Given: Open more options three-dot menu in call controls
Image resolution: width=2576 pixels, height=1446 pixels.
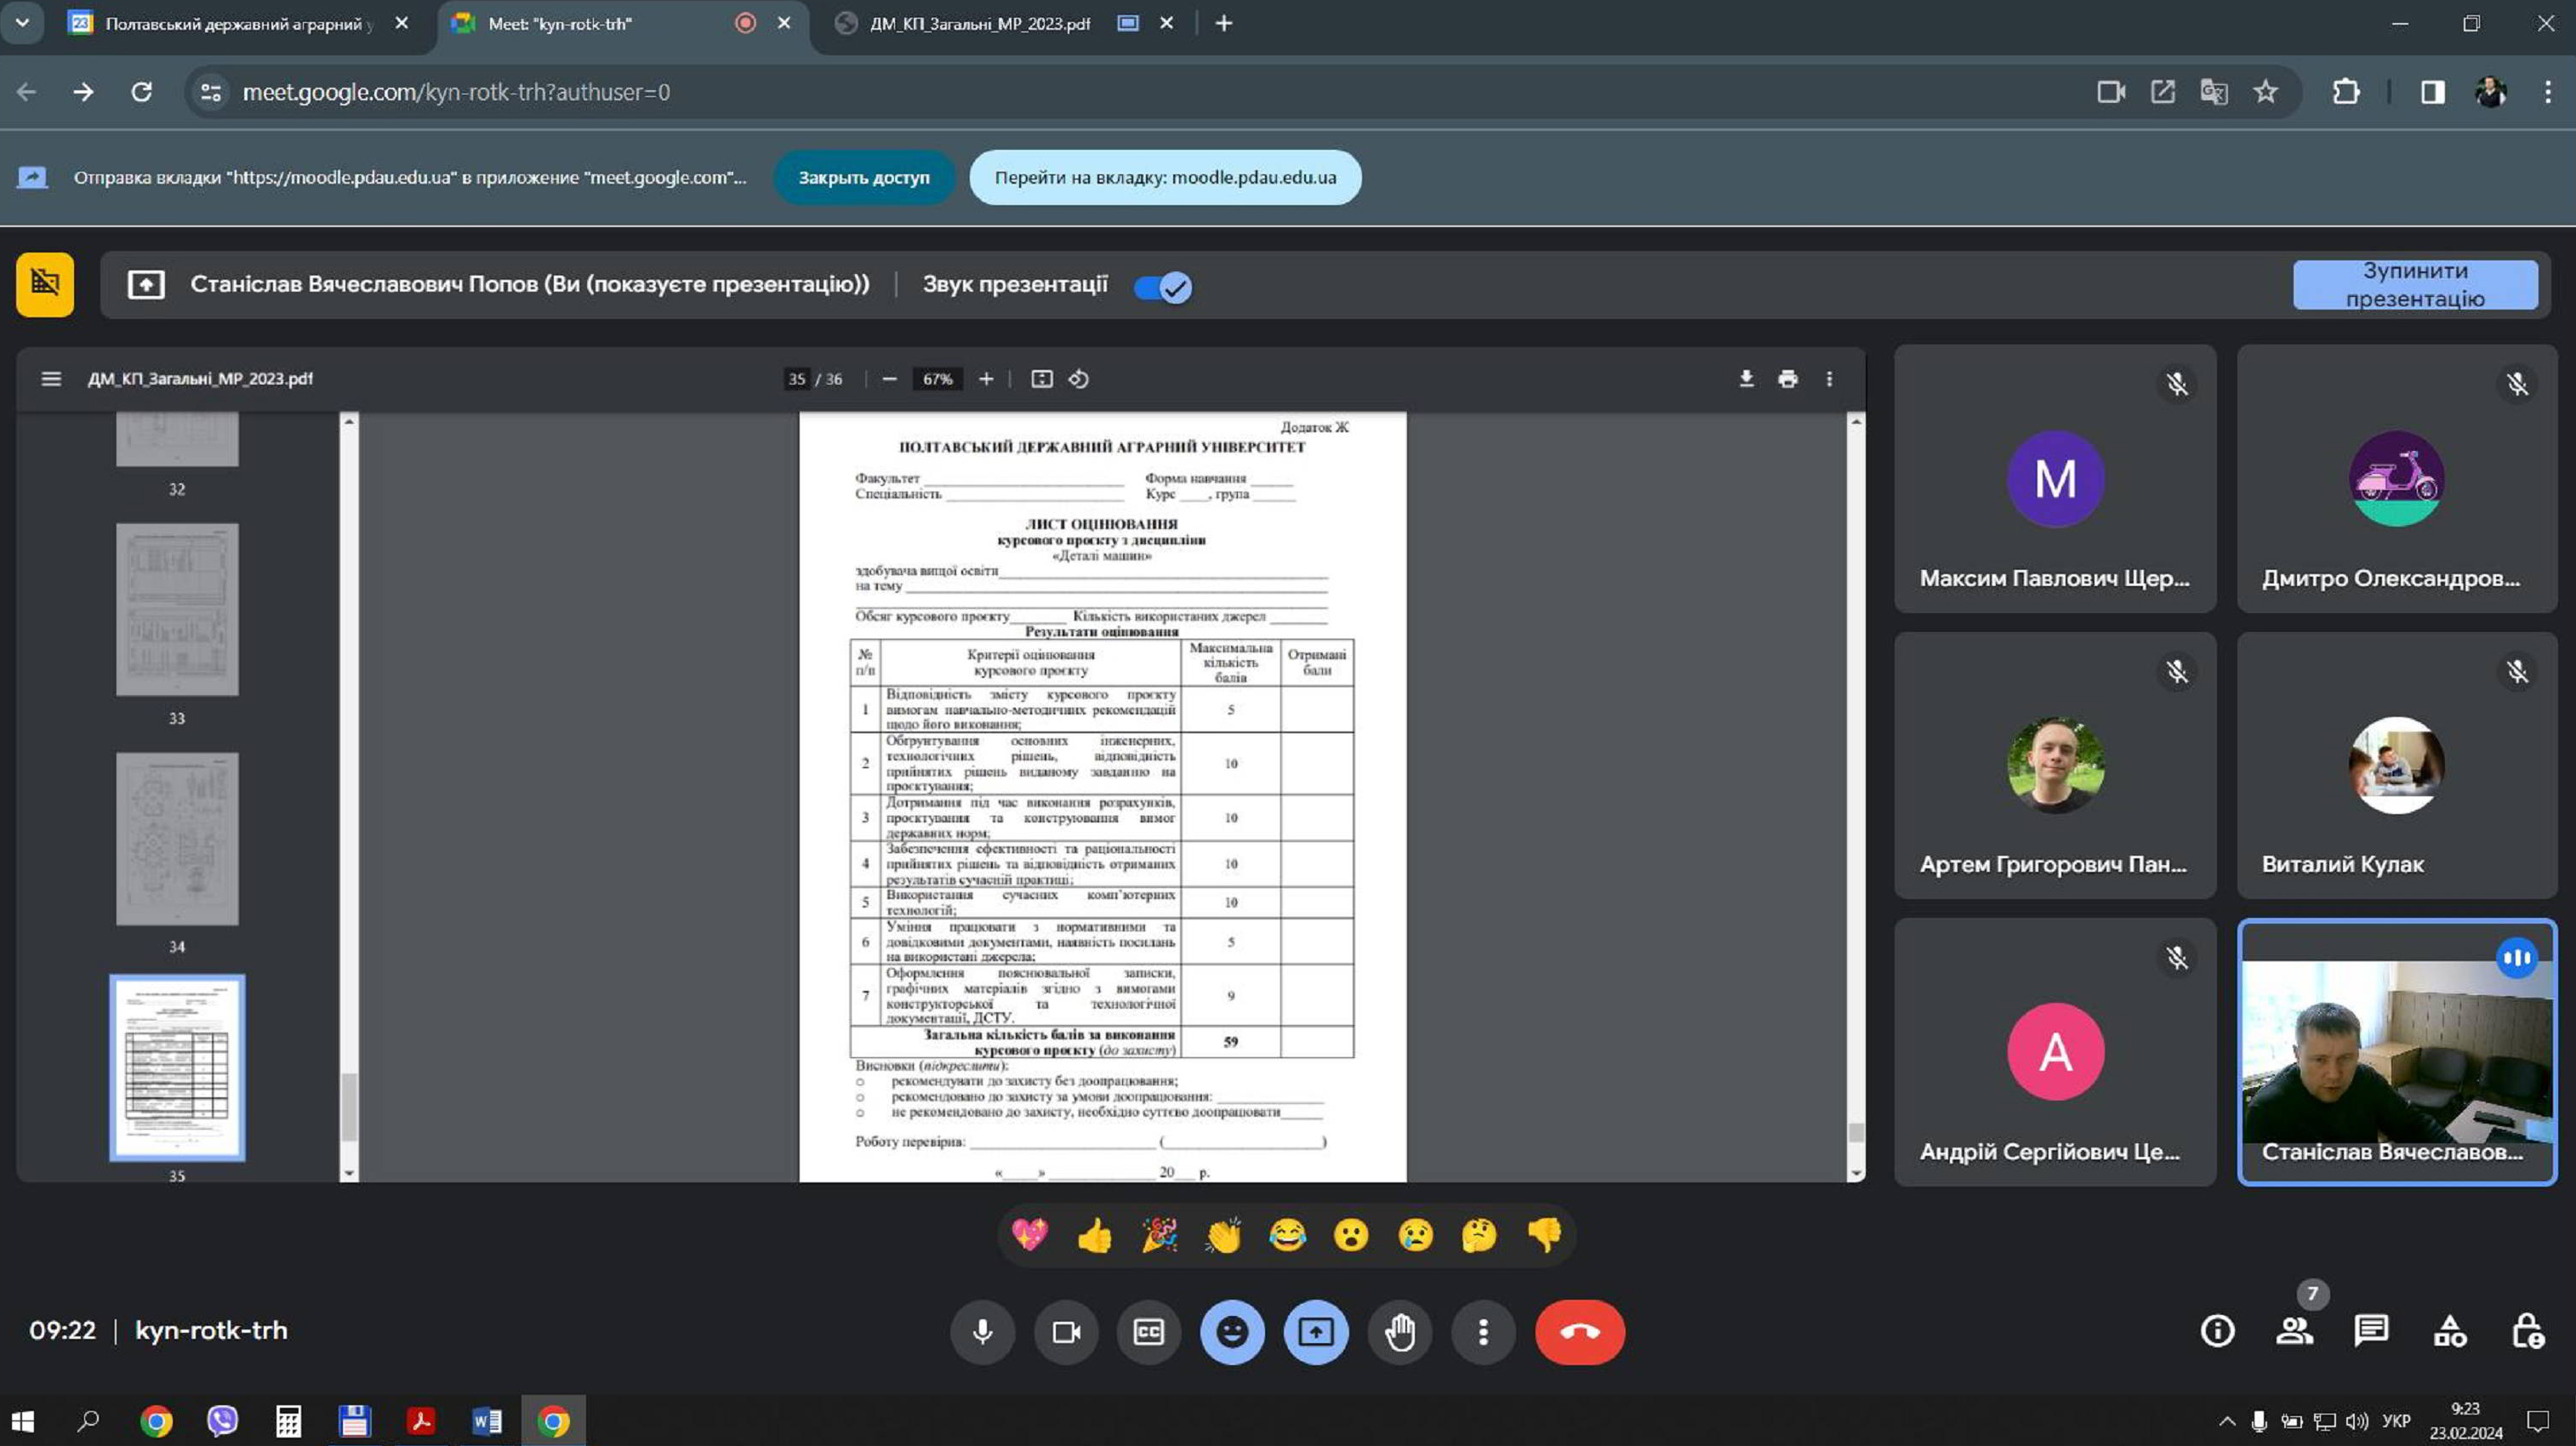Looking at the screenshot, I should click(1483, 1331).
